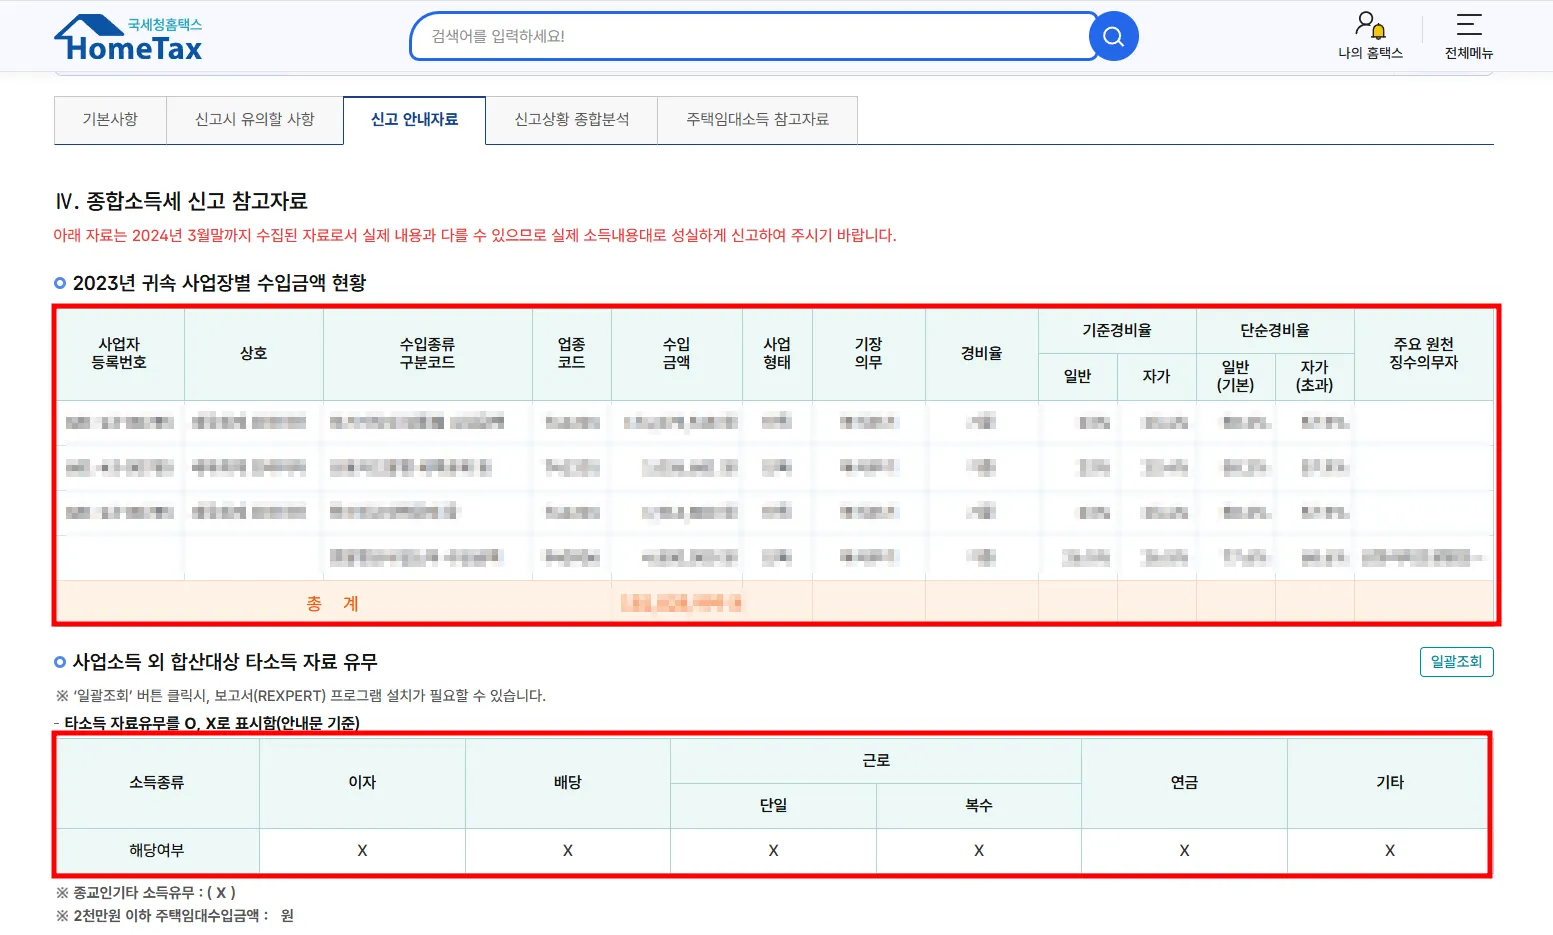Click the 복수 sub-header
Viewport: 1553px width, 935px height.
tap(979, 806)
